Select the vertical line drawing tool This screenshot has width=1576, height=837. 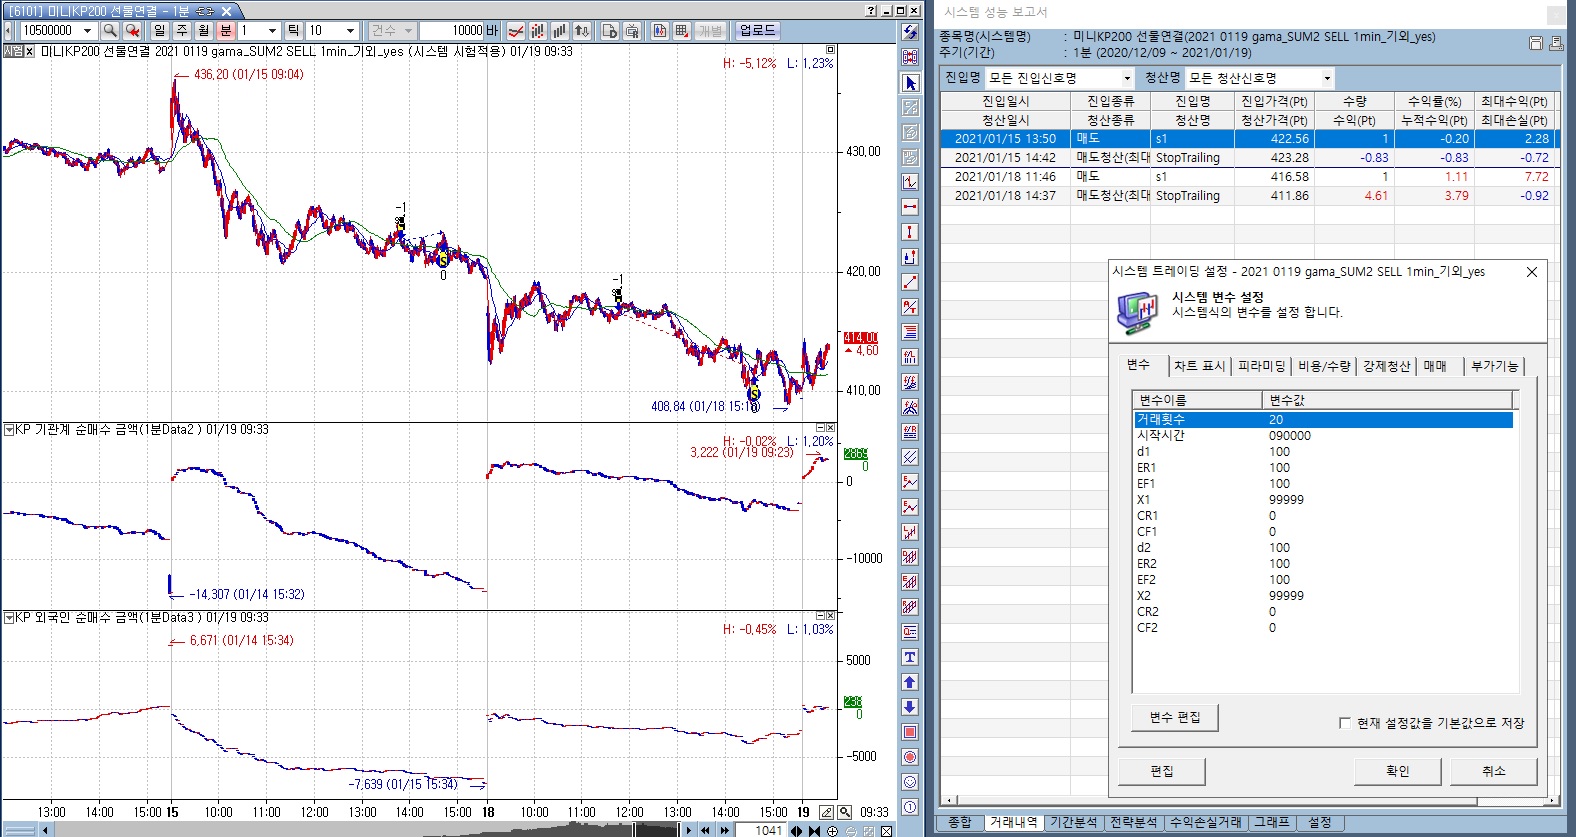pyautogui.click(x=910, y=232)
